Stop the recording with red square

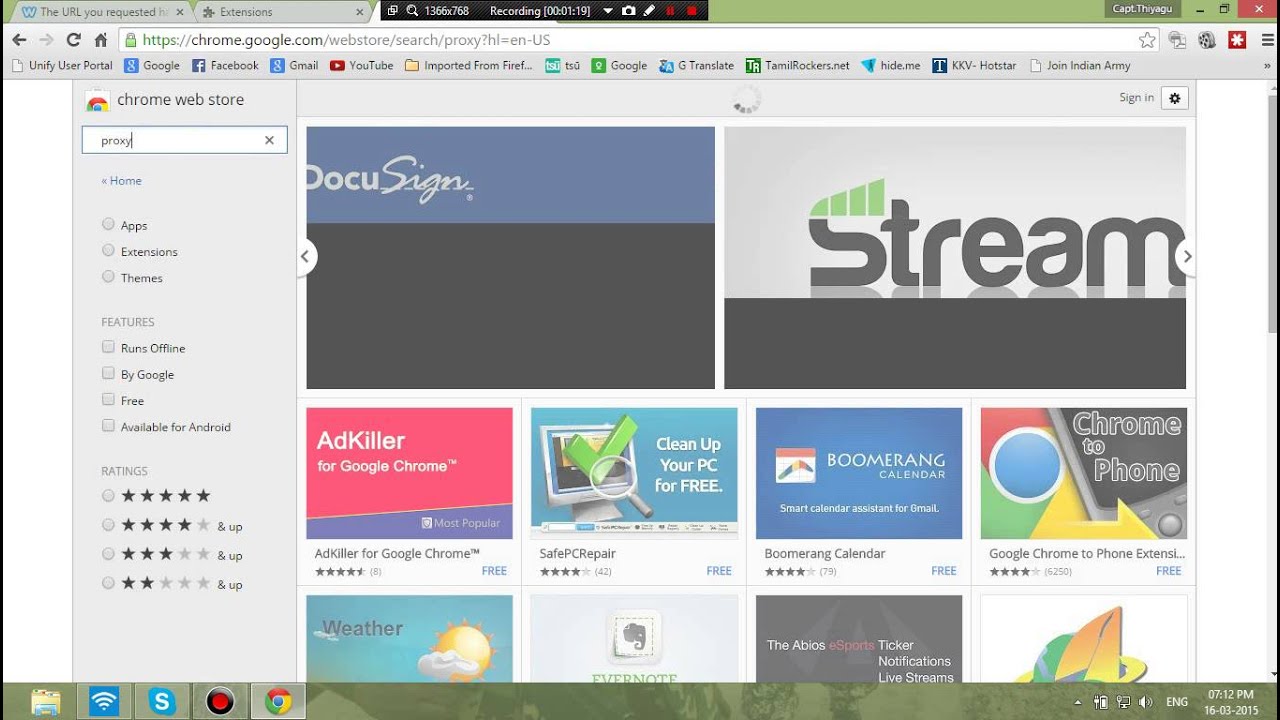pos(691,10)
